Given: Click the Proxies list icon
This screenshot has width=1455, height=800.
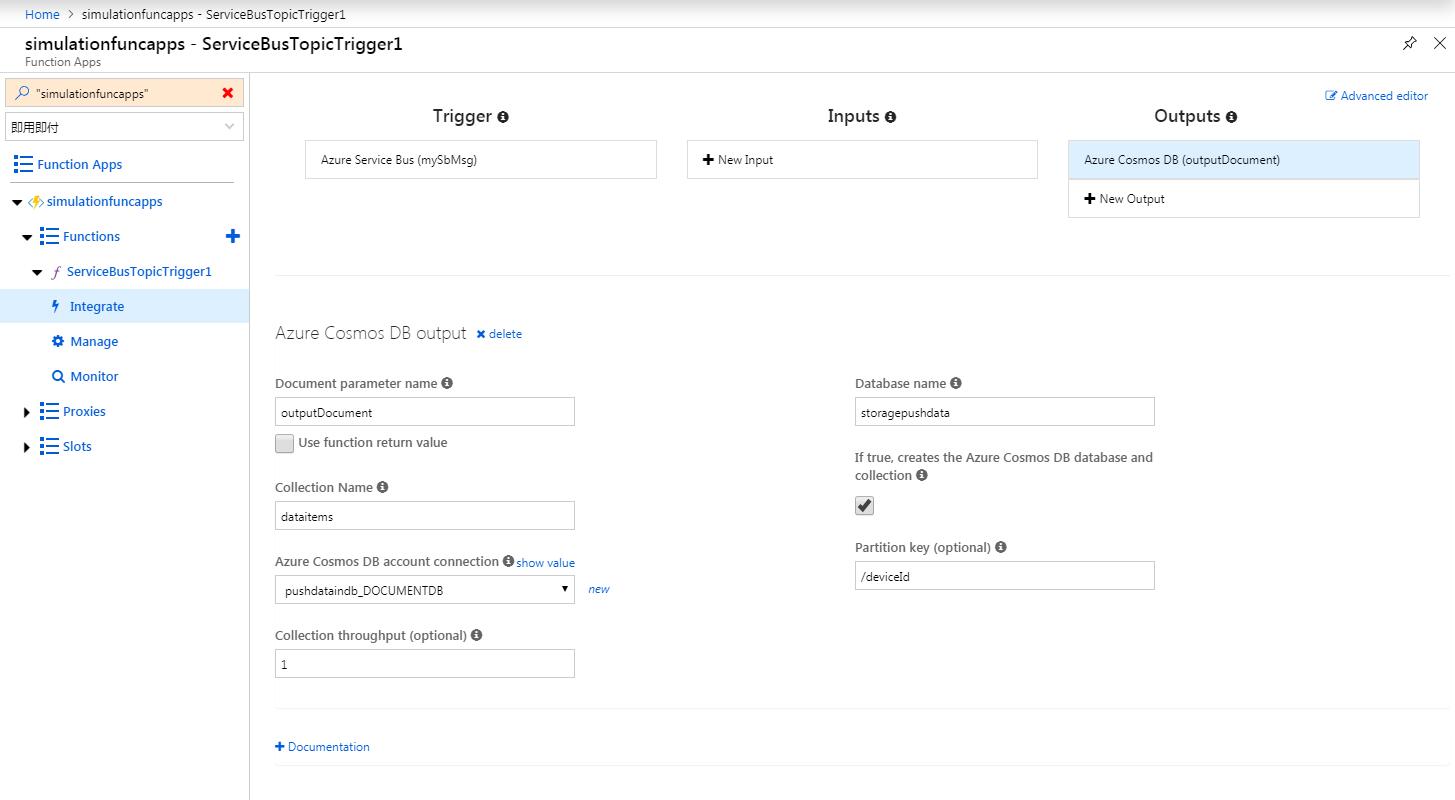Looking at the screenshot, I should click(x=49, y=411).
